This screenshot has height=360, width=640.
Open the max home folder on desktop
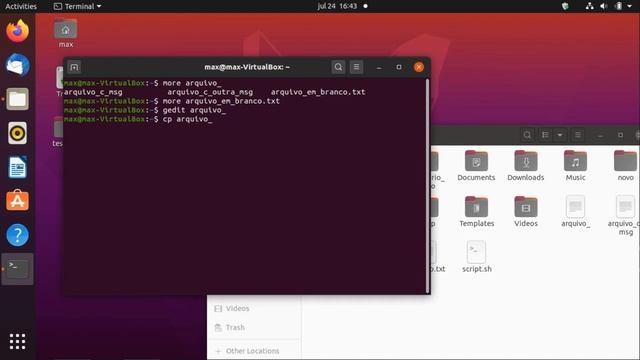[x=66, y=33]
